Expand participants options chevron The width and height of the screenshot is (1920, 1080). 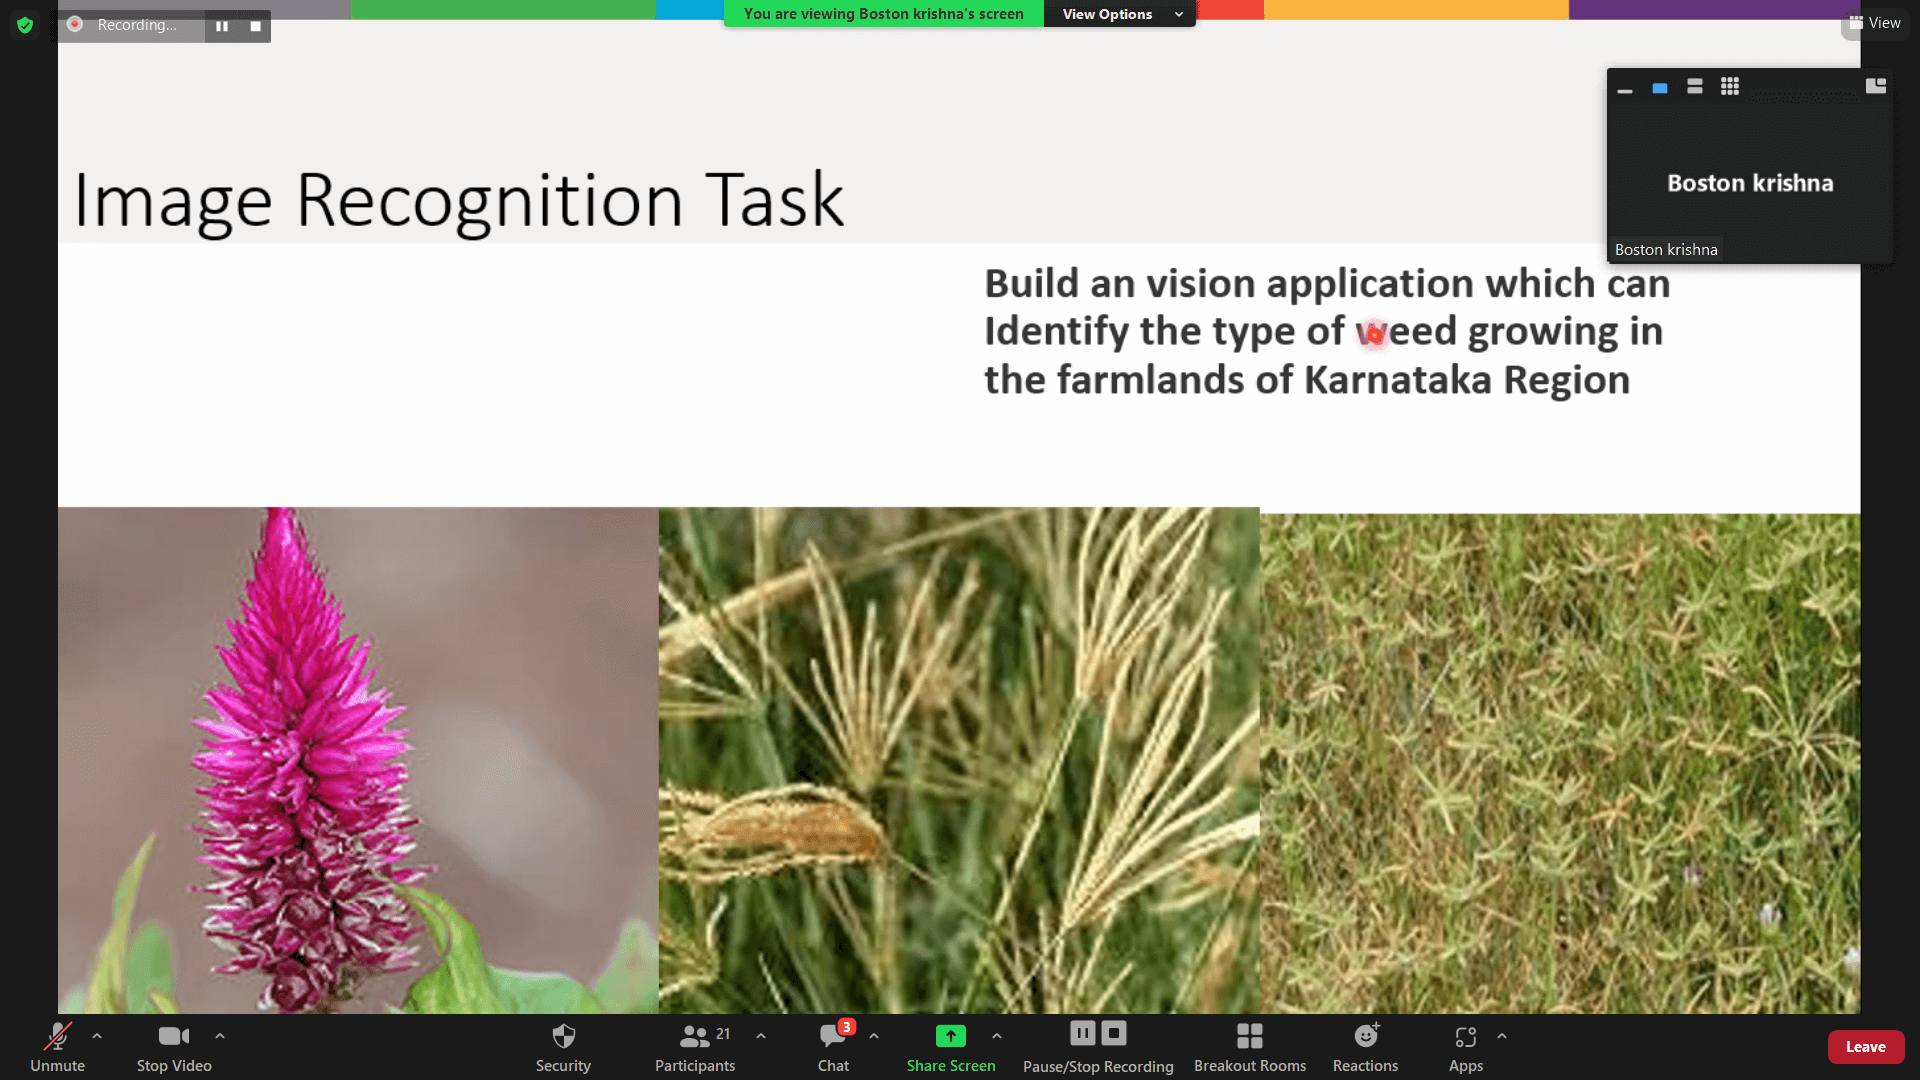[x=761, y=1037]
